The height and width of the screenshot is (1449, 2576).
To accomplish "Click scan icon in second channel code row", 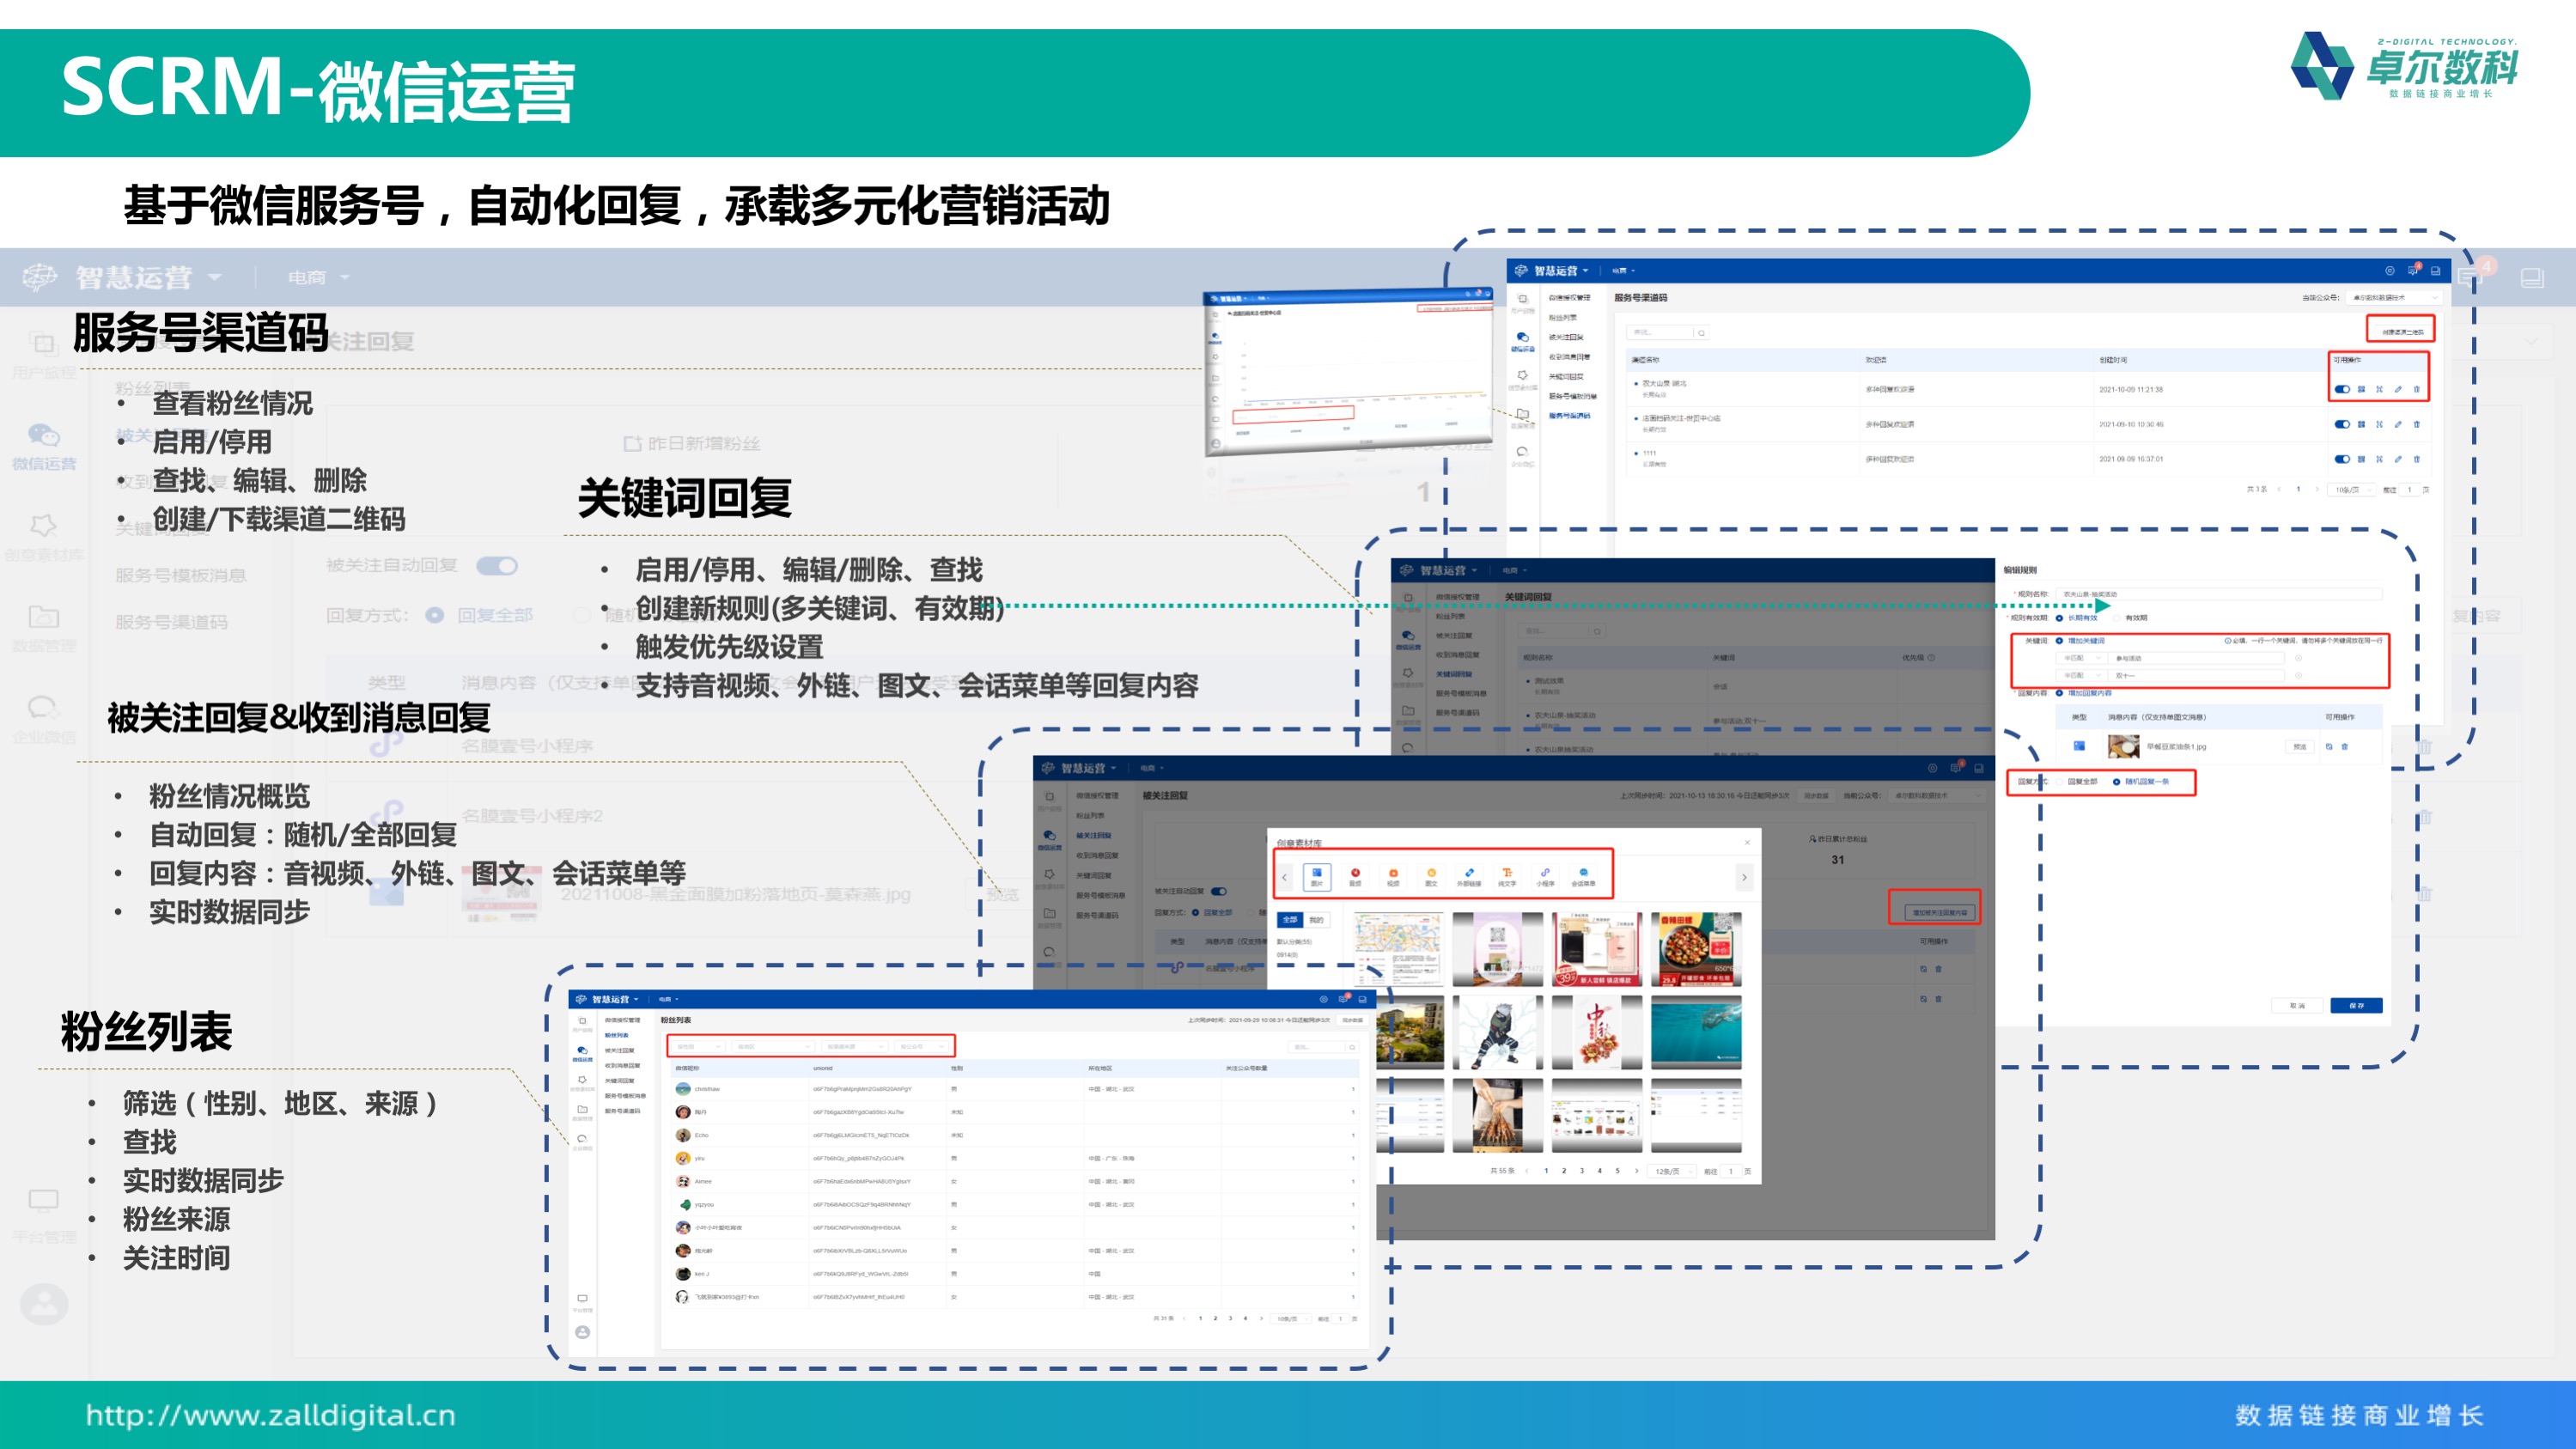I will click(2380, 424).
